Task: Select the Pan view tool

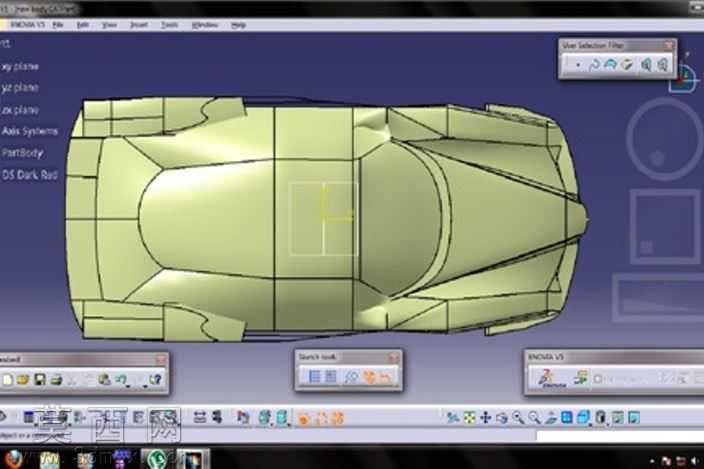Action: pyautogui.click(x=485, y=418)
